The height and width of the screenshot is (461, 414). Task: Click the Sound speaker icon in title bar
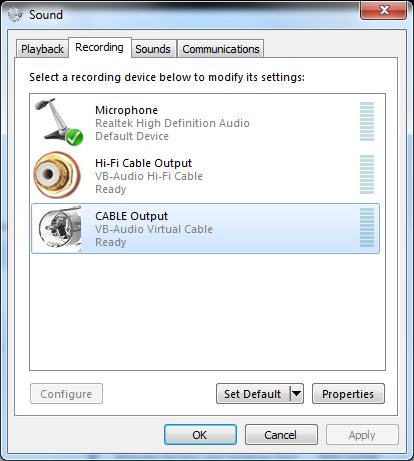click(x=15, y=14)
